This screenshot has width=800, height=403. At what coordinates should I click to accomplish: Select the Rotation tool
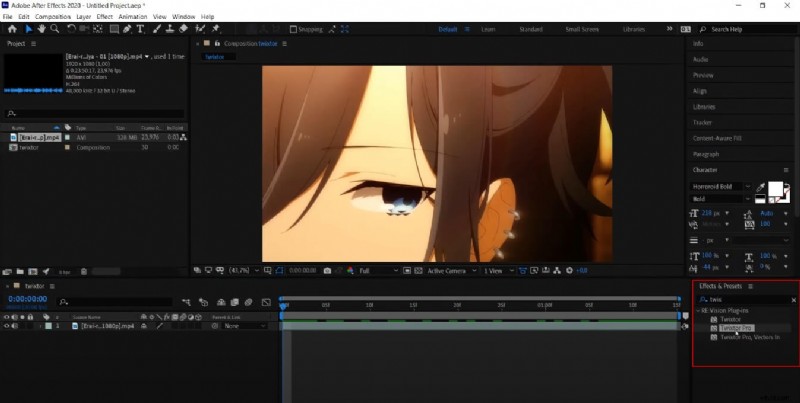point(71,29)
